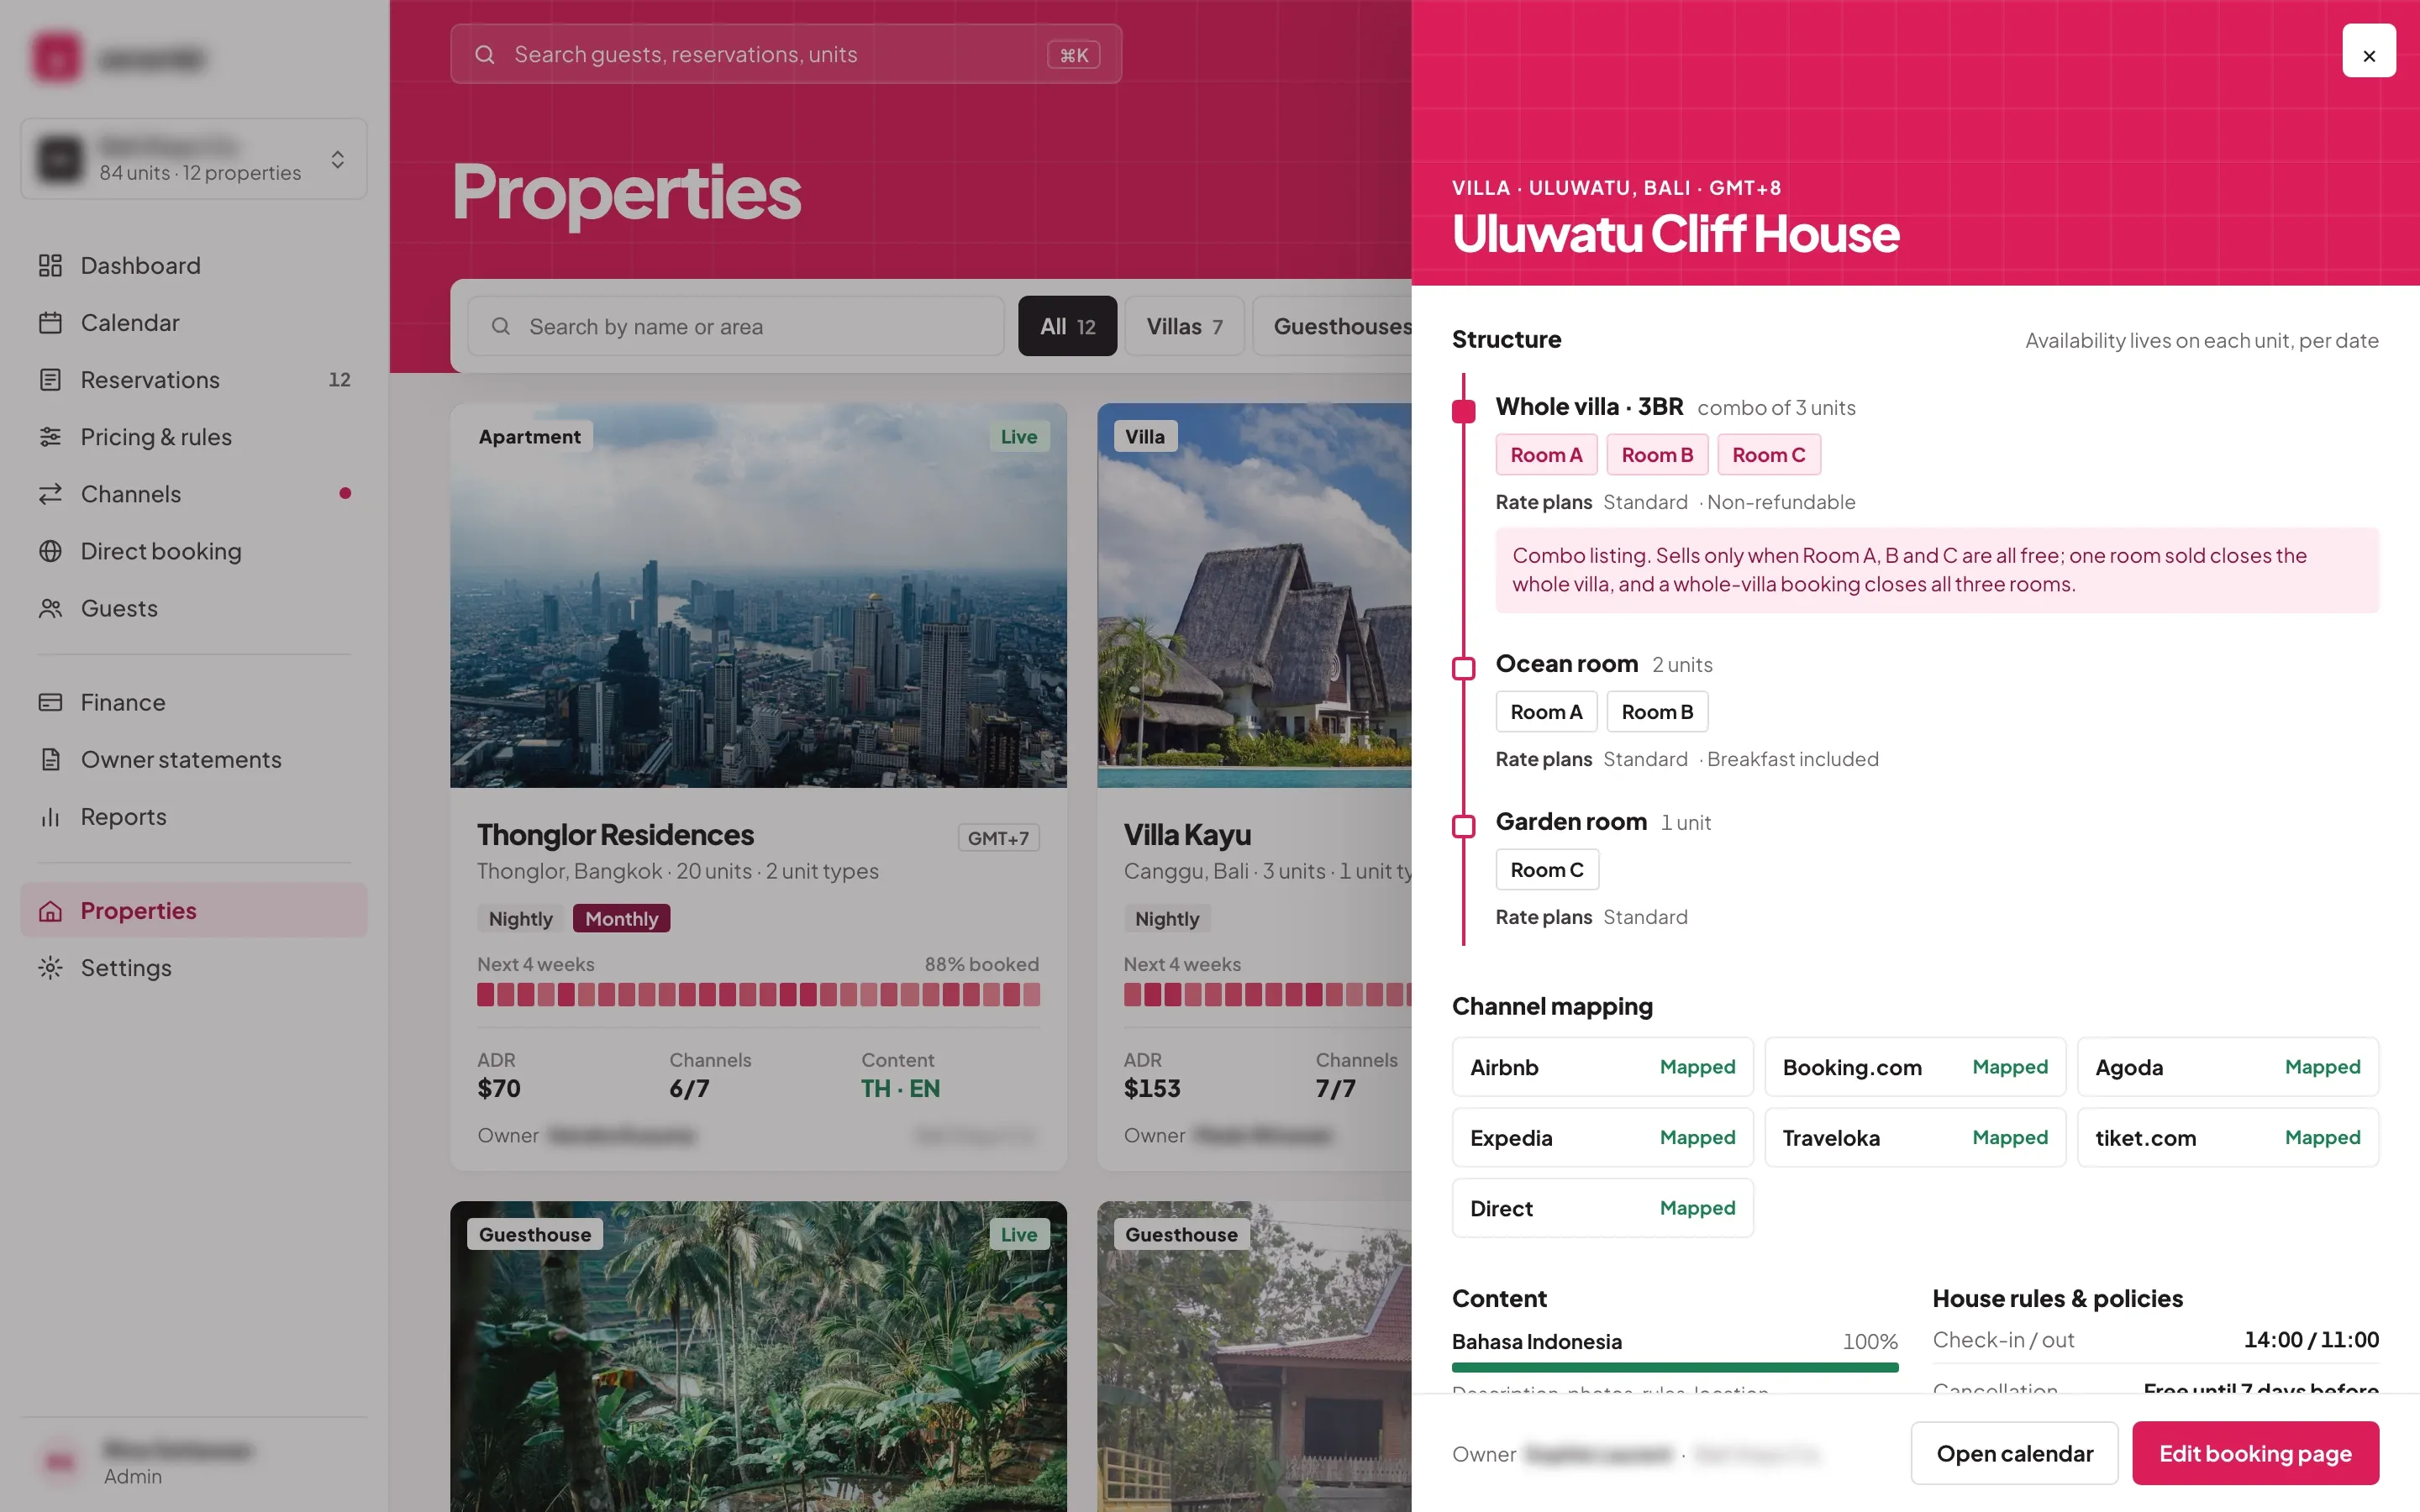Focus the Search guests, reservations, units field
The height and width of the screenshot is (1512, 2420).
pos(786,54)
